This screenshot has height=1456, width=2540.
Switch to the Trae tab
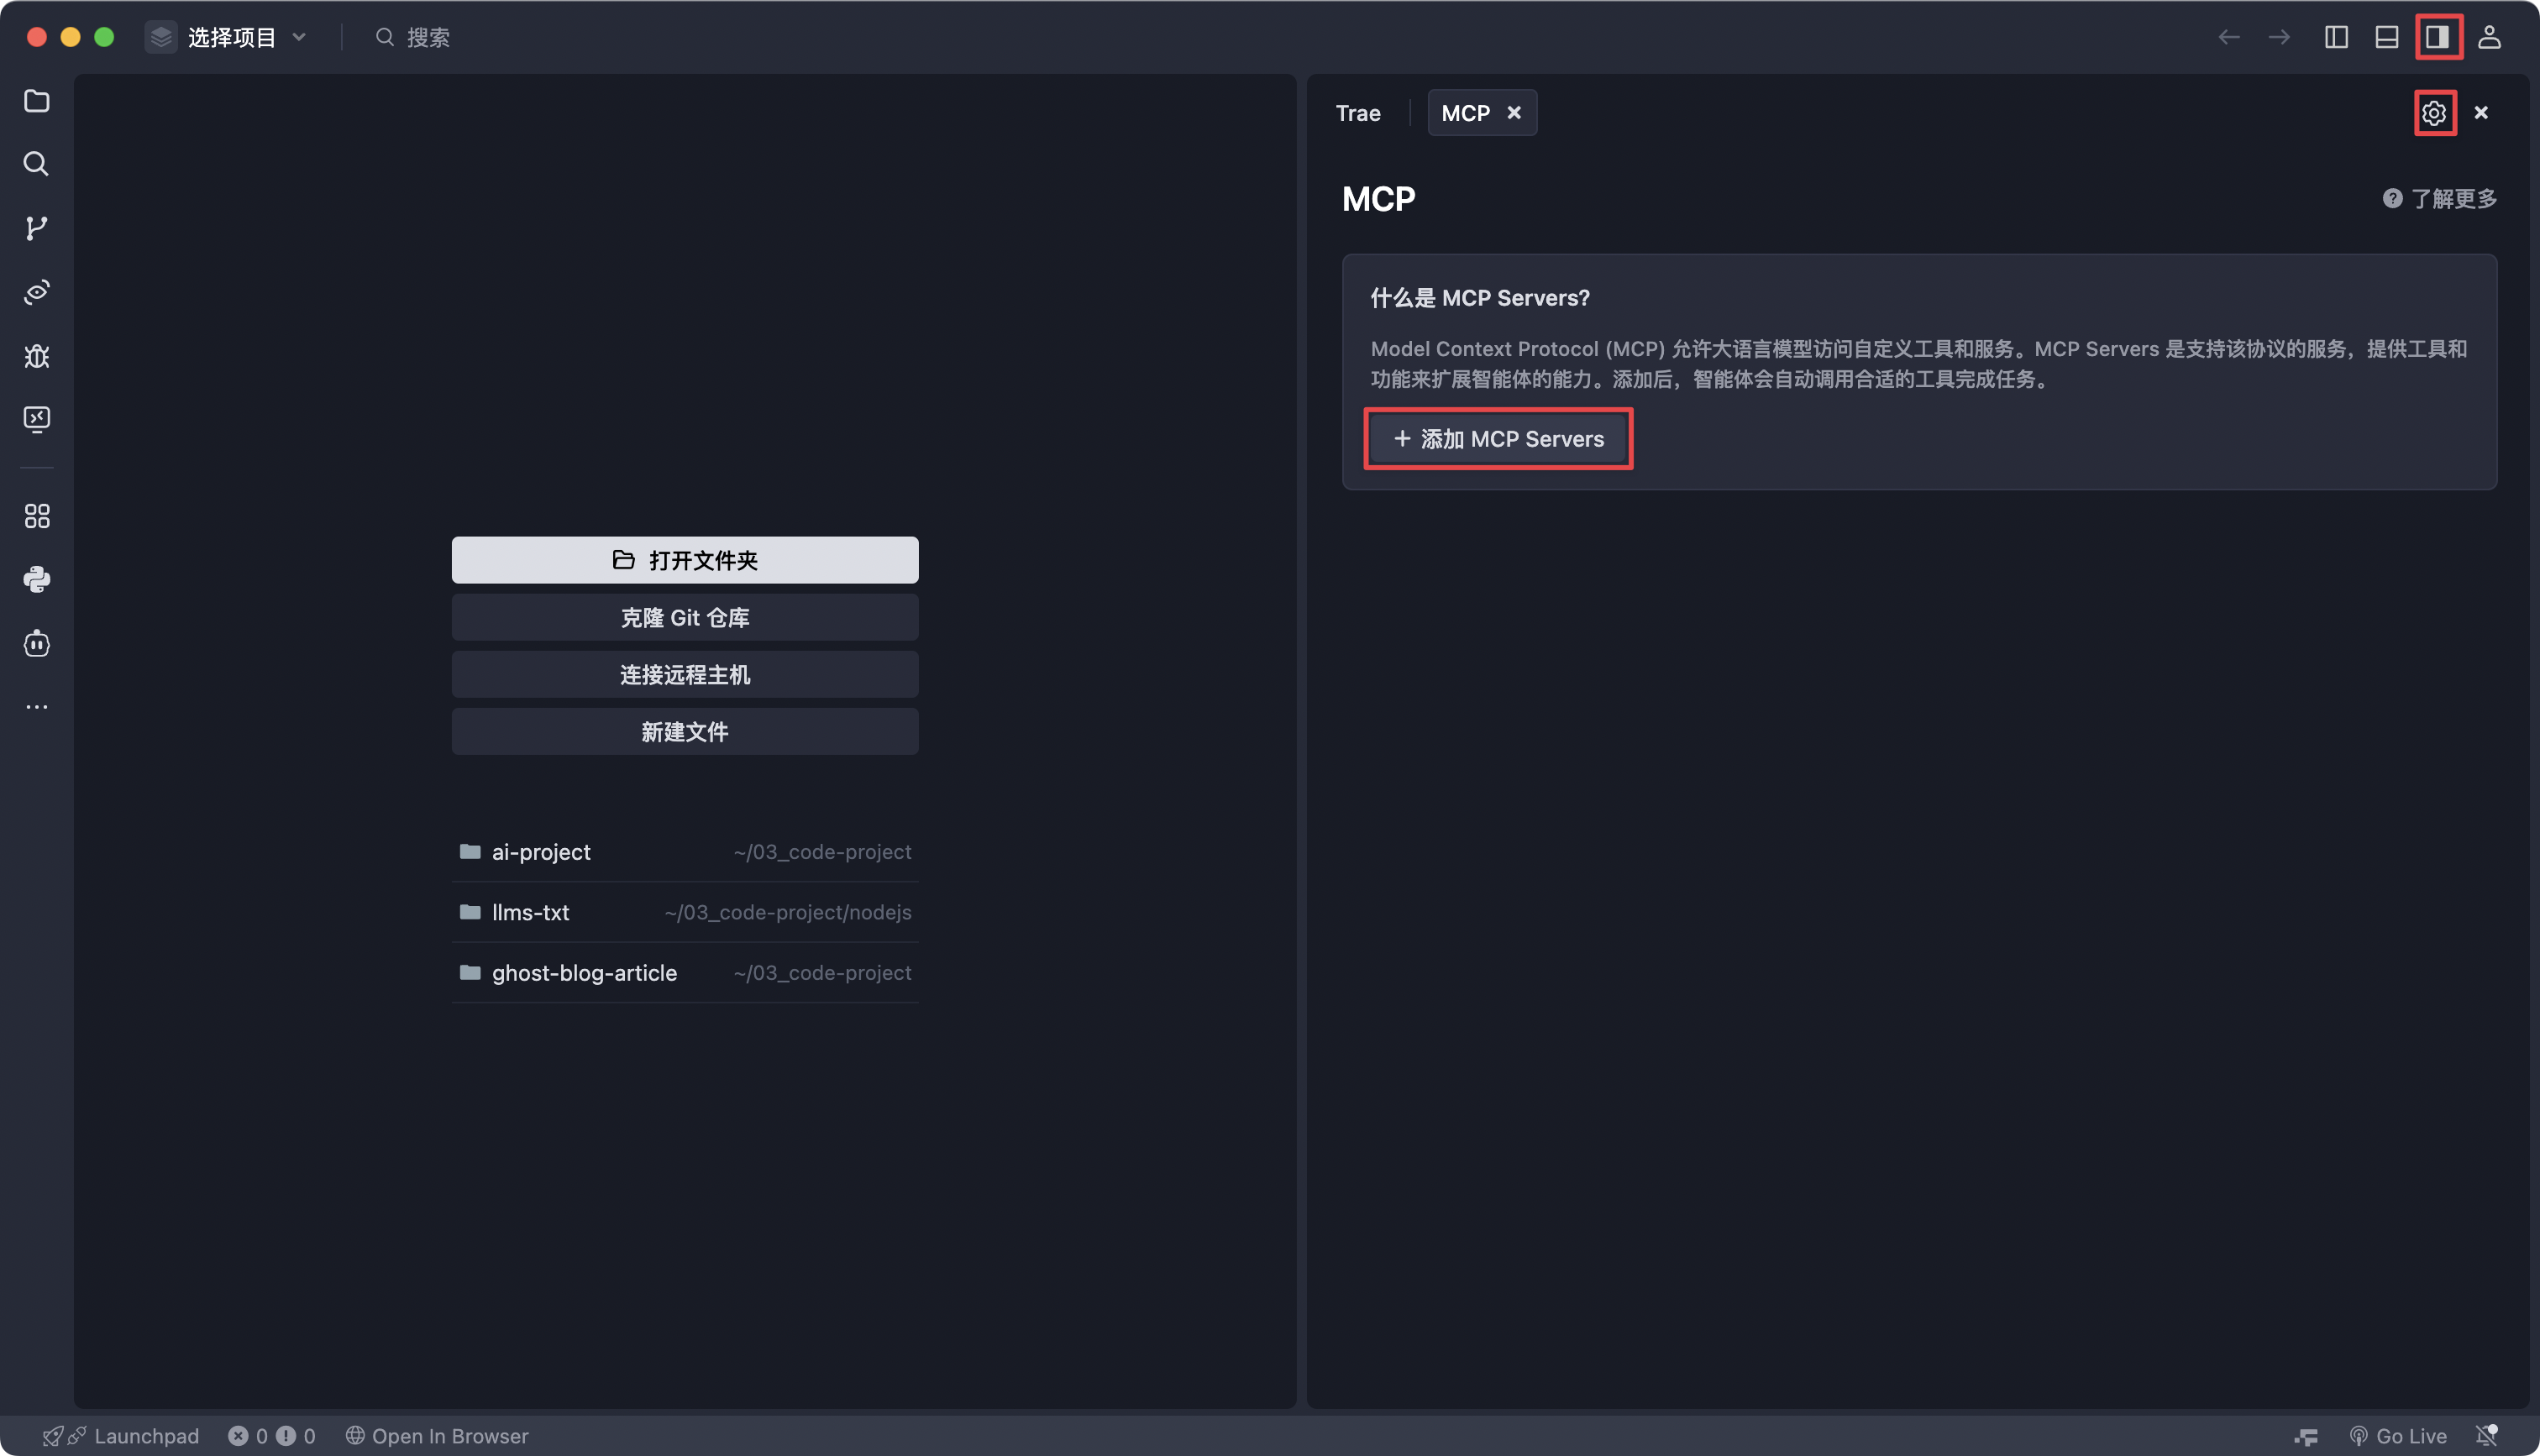point(1357,113)
